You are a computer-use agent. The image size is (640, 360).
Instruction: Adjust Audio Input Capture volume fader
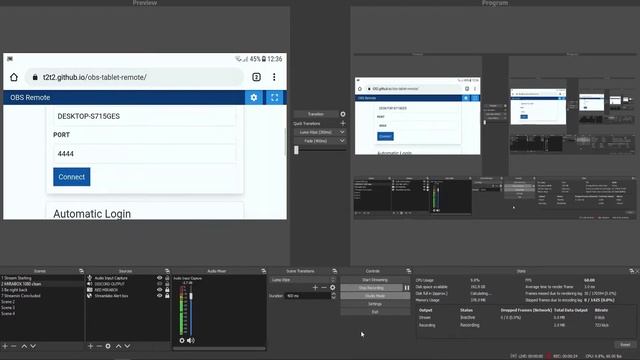tap(191, 296)
